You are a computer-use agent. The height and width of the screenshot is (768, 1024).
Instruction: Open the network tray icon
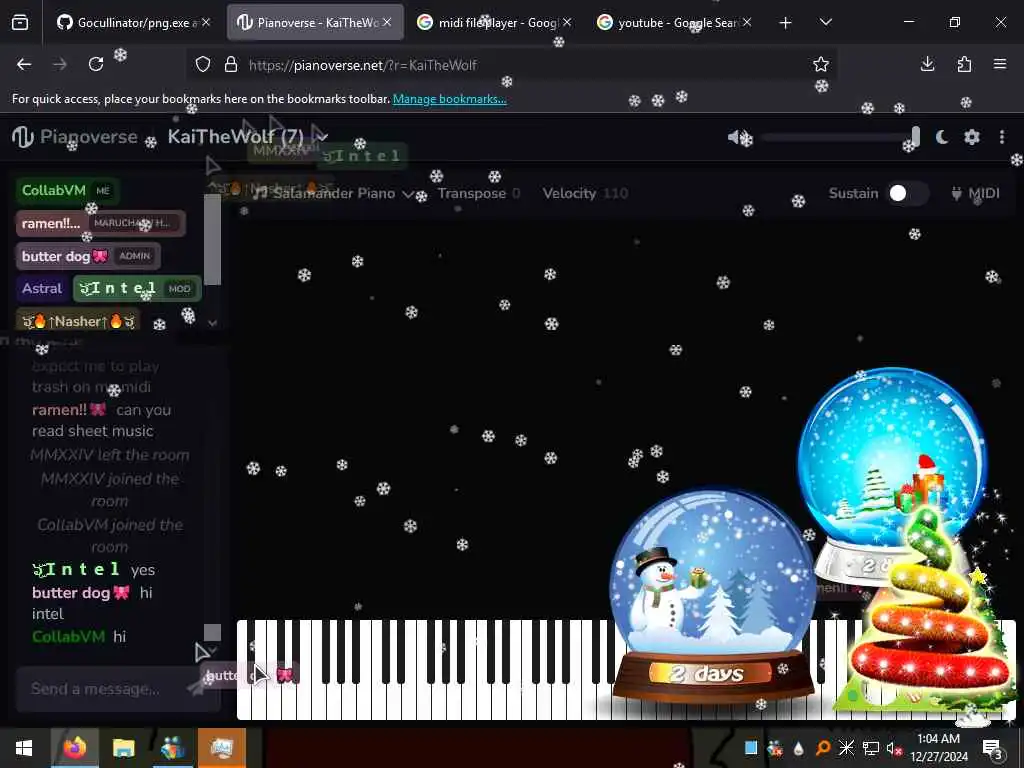click(x=871, y=748)
